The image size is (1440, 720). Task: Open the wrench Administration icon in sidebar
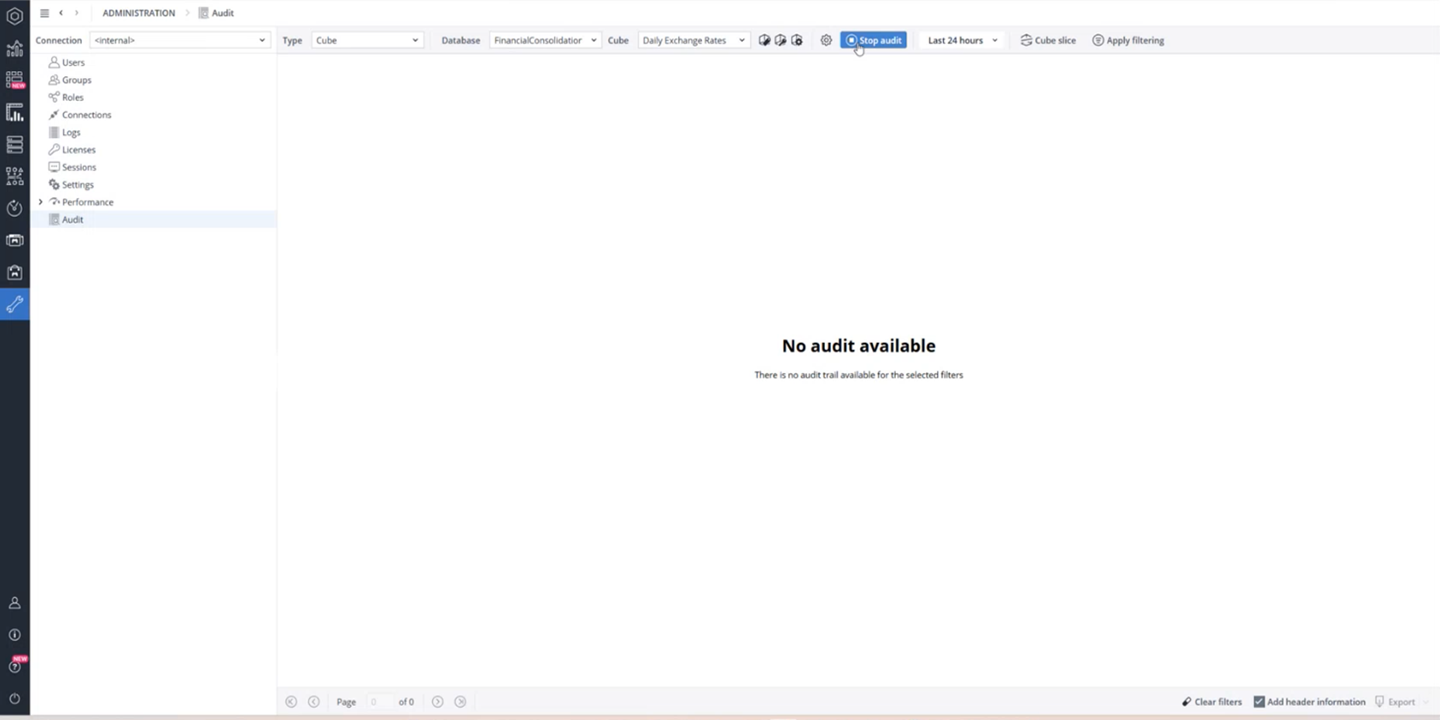pos(14,304)
